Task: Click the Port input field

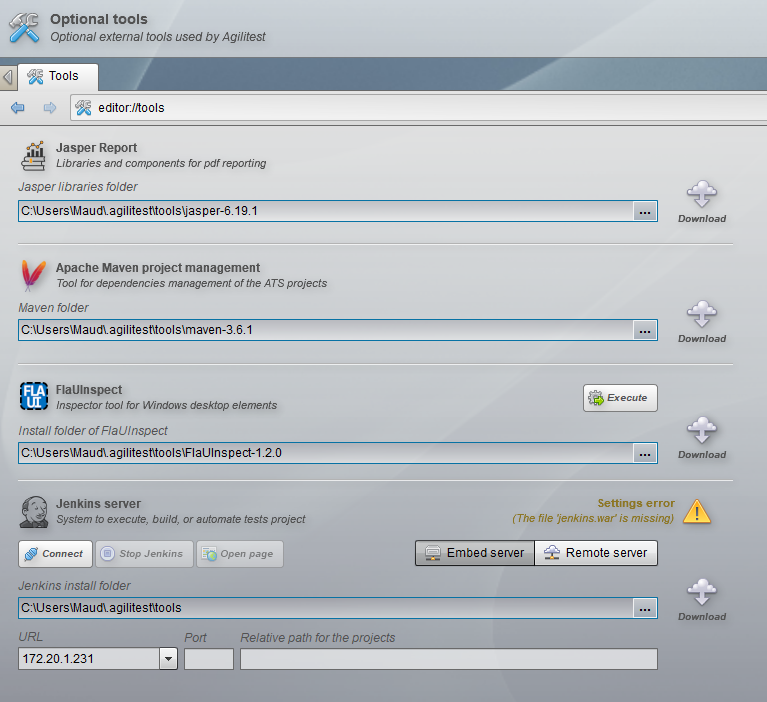Action: [x=209, y=659]
